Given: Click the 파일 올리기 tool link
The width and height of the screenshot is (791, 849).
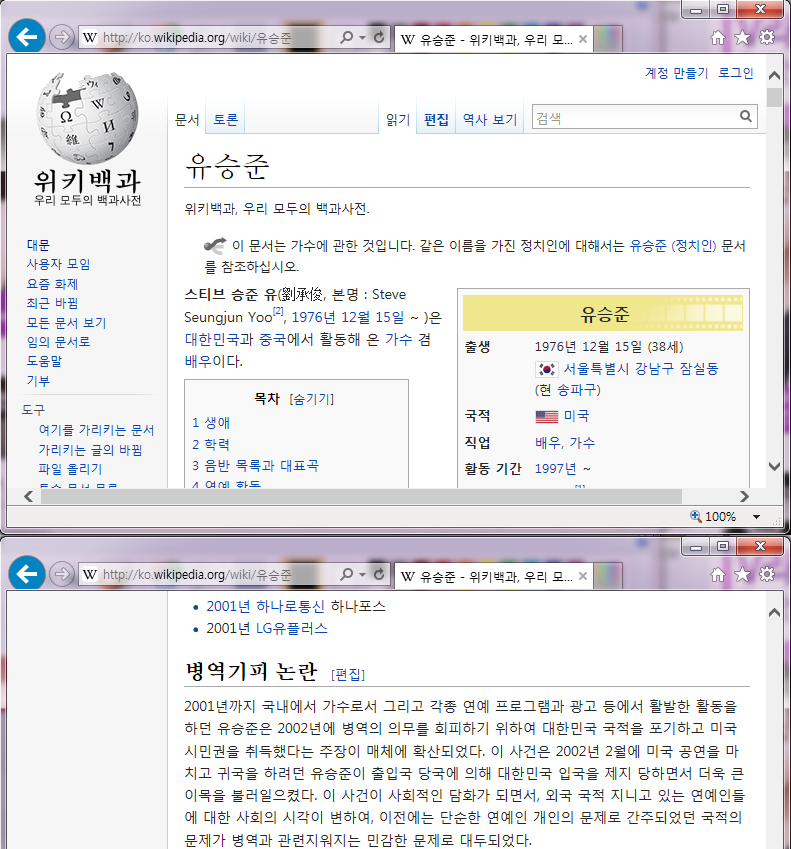Looking at the screenshot, I should pos(70,469).
